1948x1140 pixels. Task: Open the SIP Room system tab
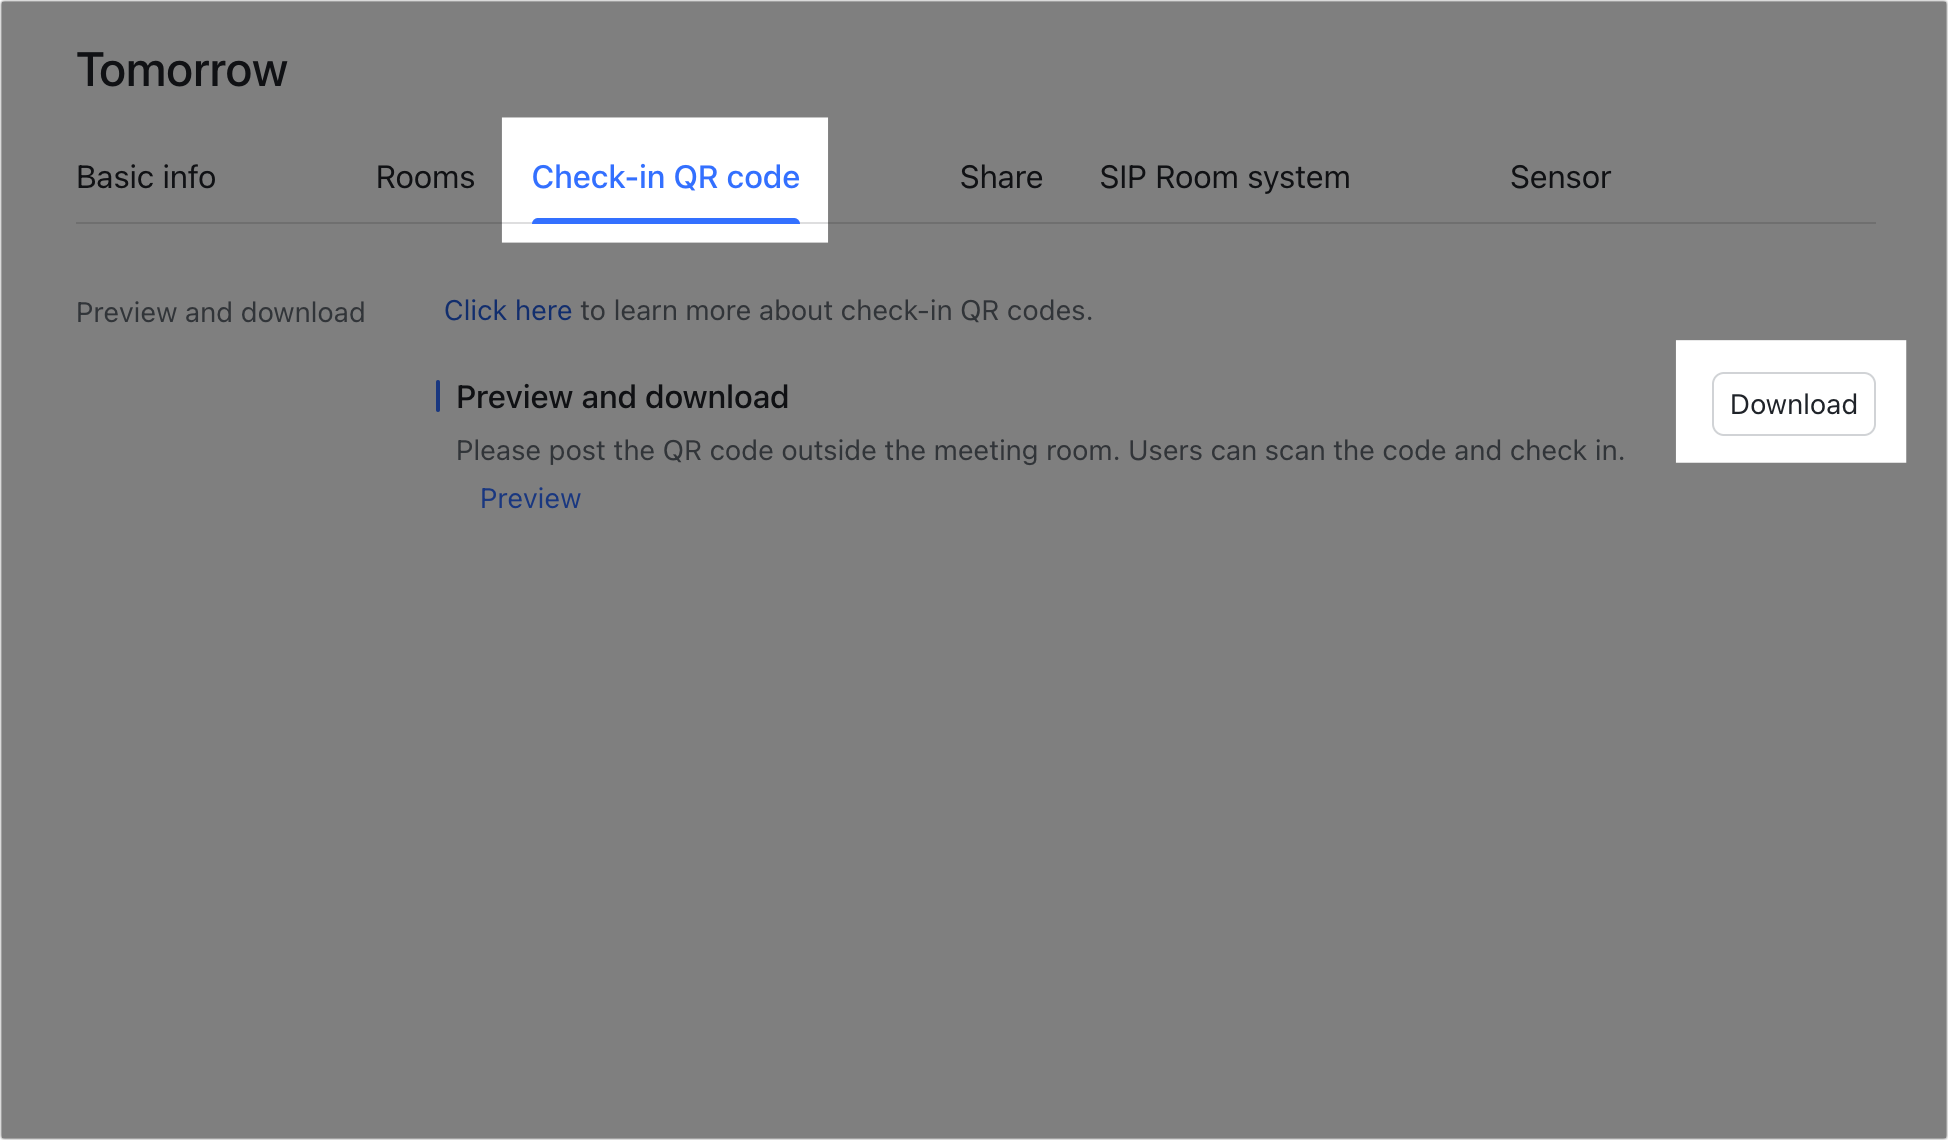point(1224,177)
